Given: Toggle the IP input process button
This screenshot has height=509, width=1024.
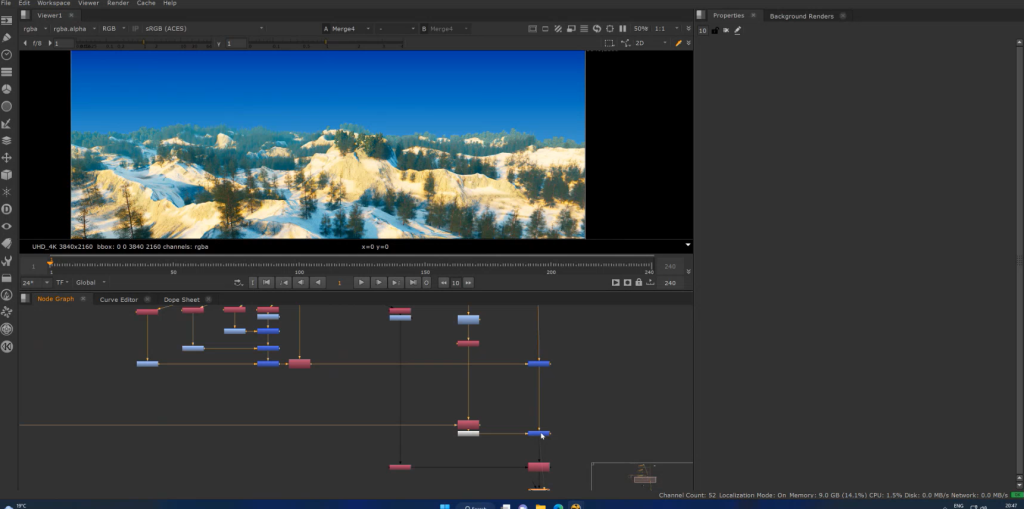Looking at the screenshot, I should (x=135, y=29).
